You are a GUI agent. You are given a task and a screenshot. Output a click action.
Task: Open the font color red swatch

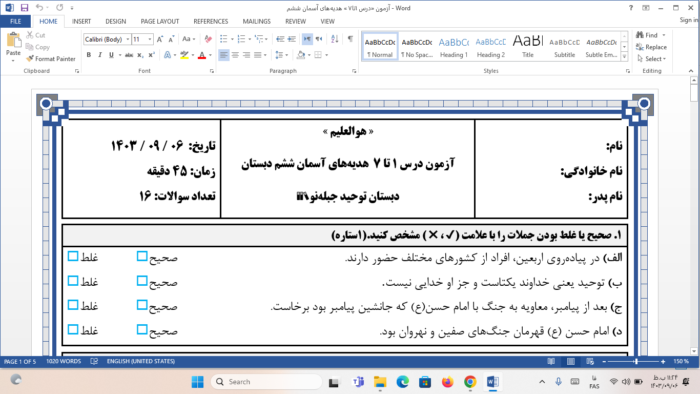point(202,55)
